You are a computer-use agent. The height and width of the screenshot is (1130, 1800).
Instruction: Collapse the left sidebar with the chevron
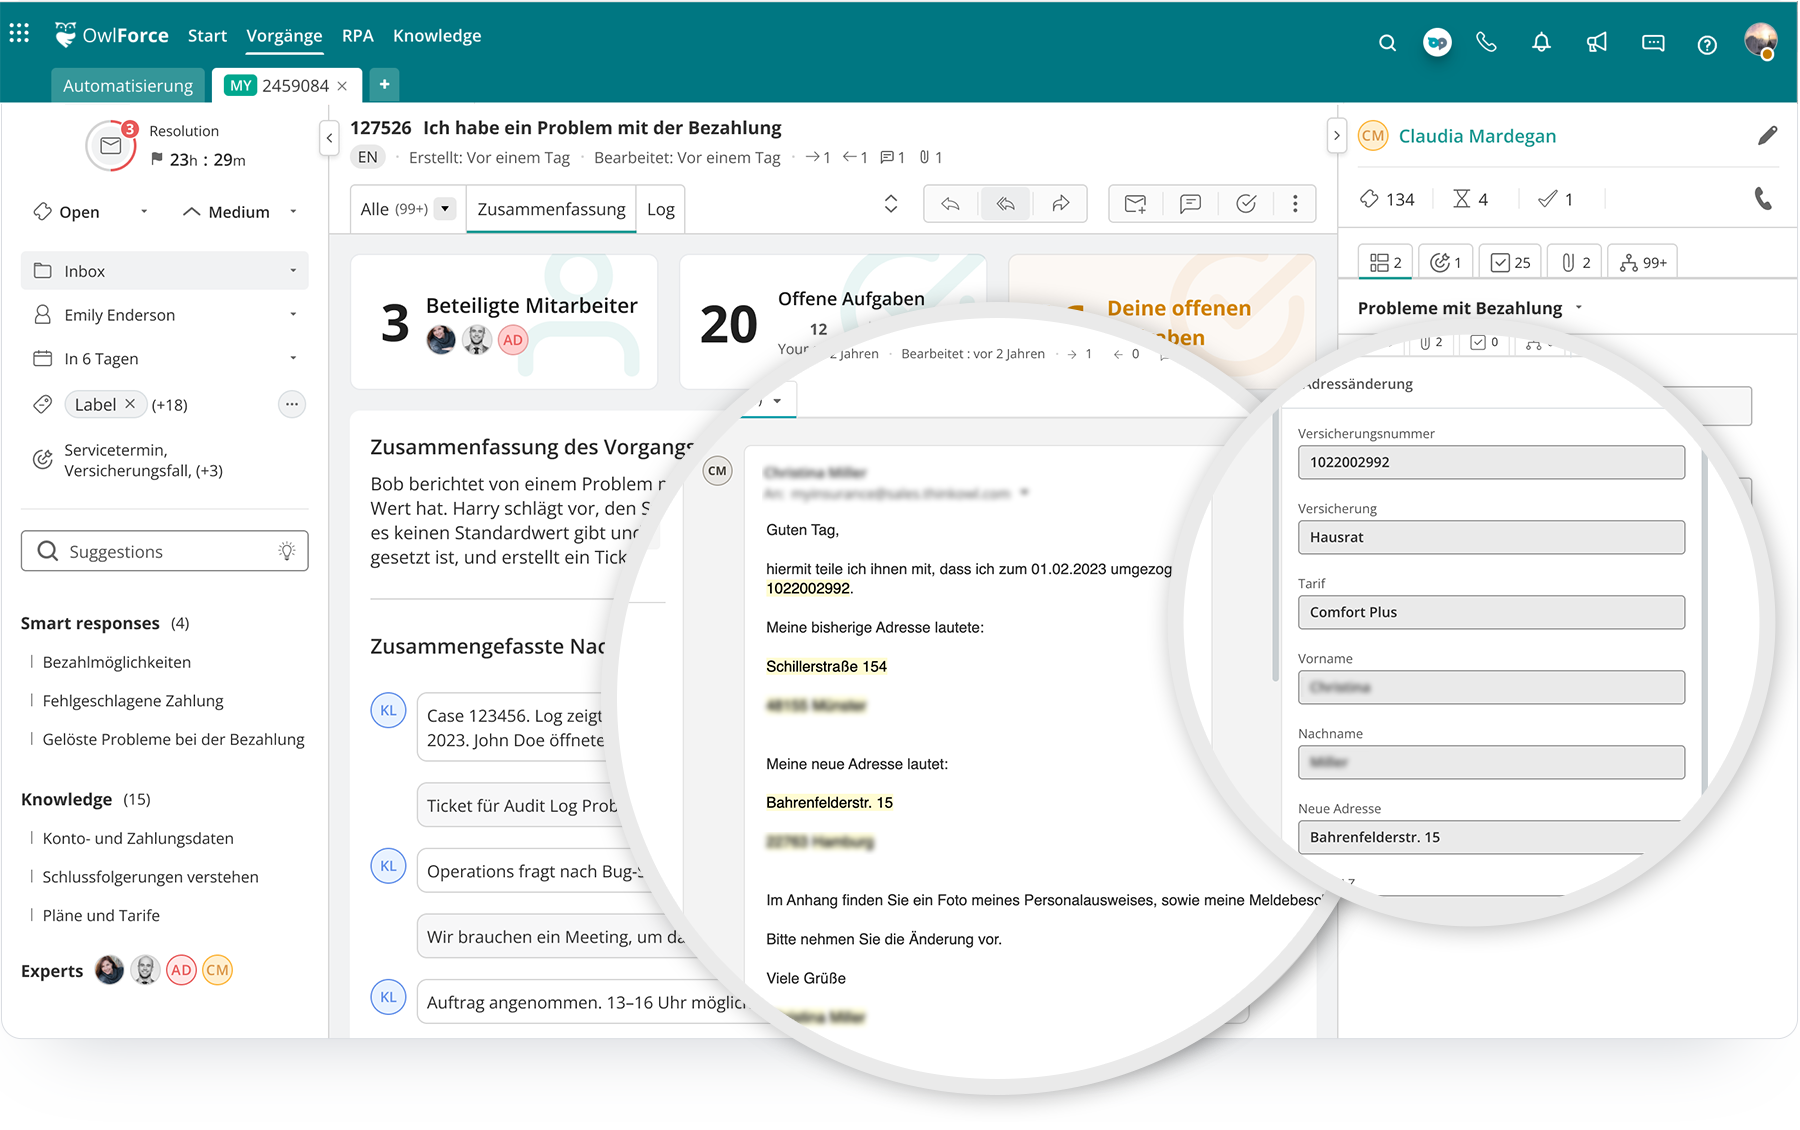(x=329, y=138)
